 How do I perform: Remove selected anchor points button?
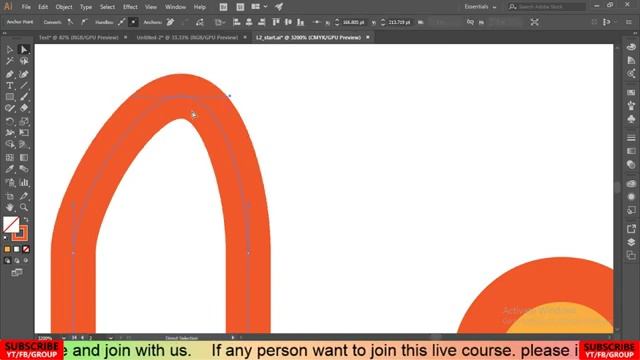click(x=170, y=22)
